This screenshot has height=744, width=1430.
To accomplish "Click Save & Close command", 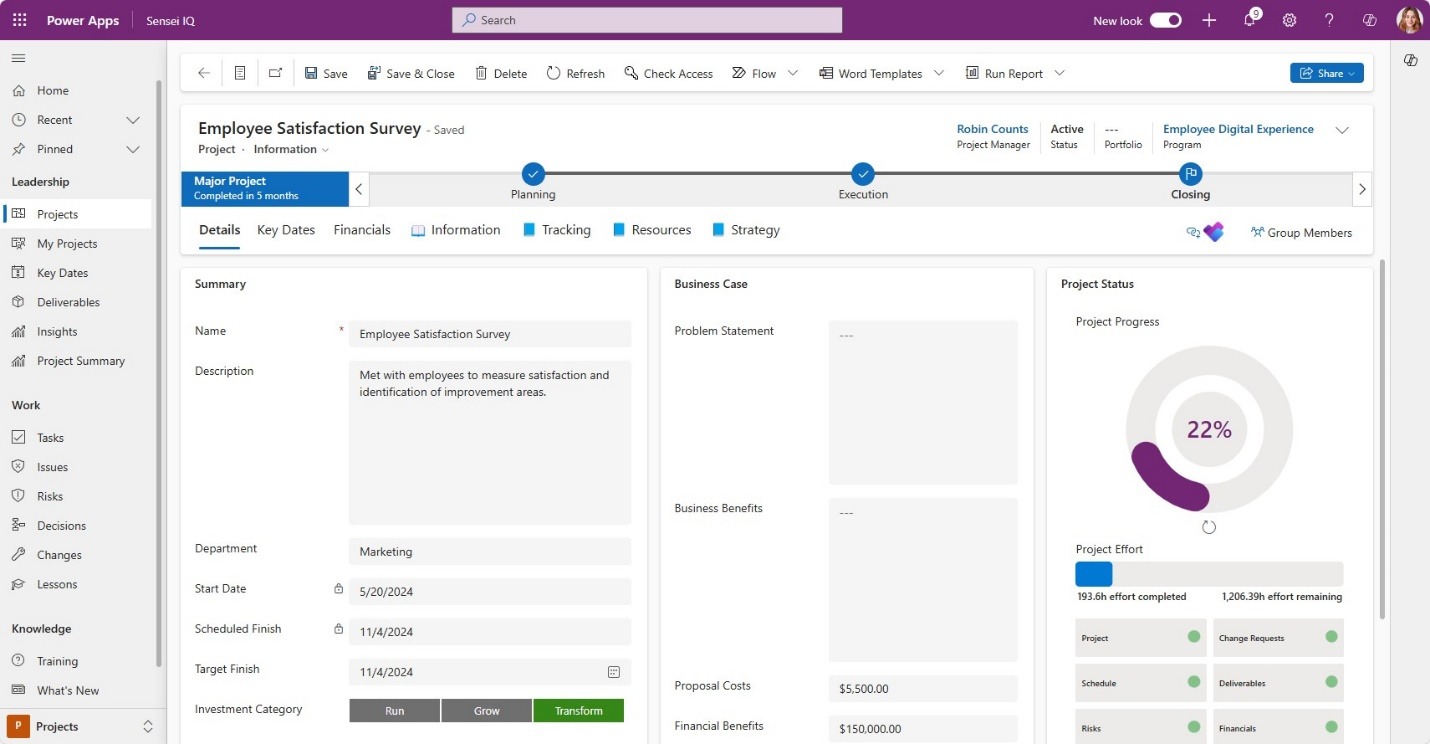I will (411, 73).
